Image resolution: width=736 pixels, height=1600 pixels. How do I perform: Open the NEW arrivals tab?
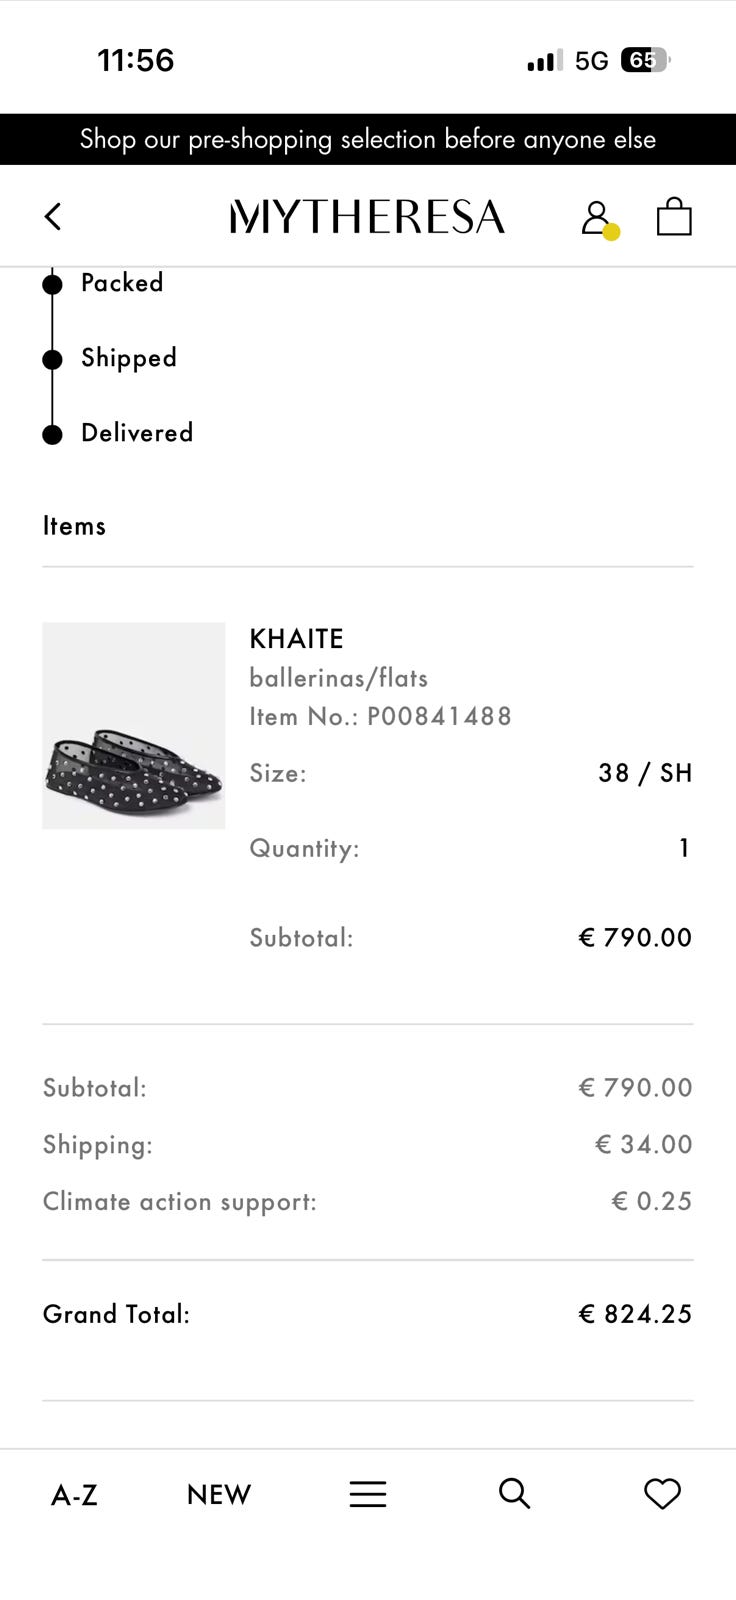(x=219, y=1495)
